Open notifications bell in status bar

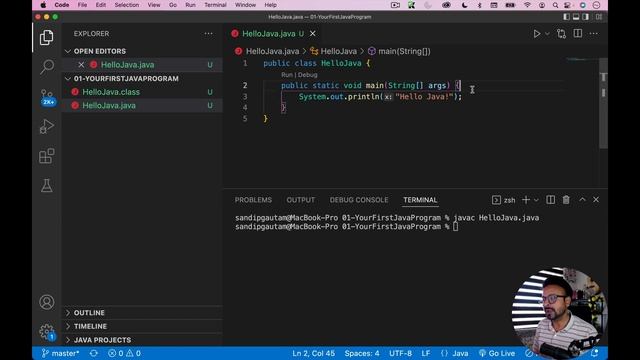click(595, 353)
